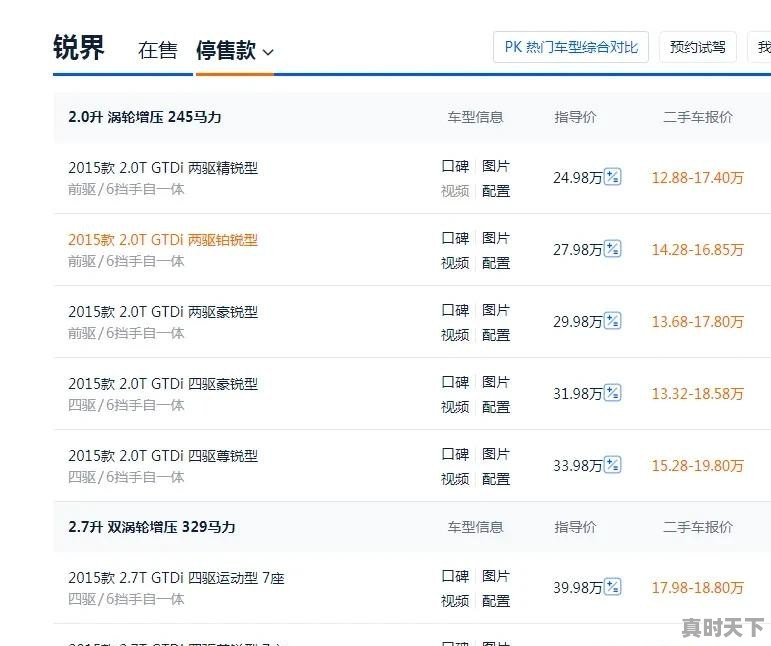The width and height of the screenshot is (771, 646).
Task: Open 视频 for 四驱尊锐型 row
Action: tap(455, 479)
